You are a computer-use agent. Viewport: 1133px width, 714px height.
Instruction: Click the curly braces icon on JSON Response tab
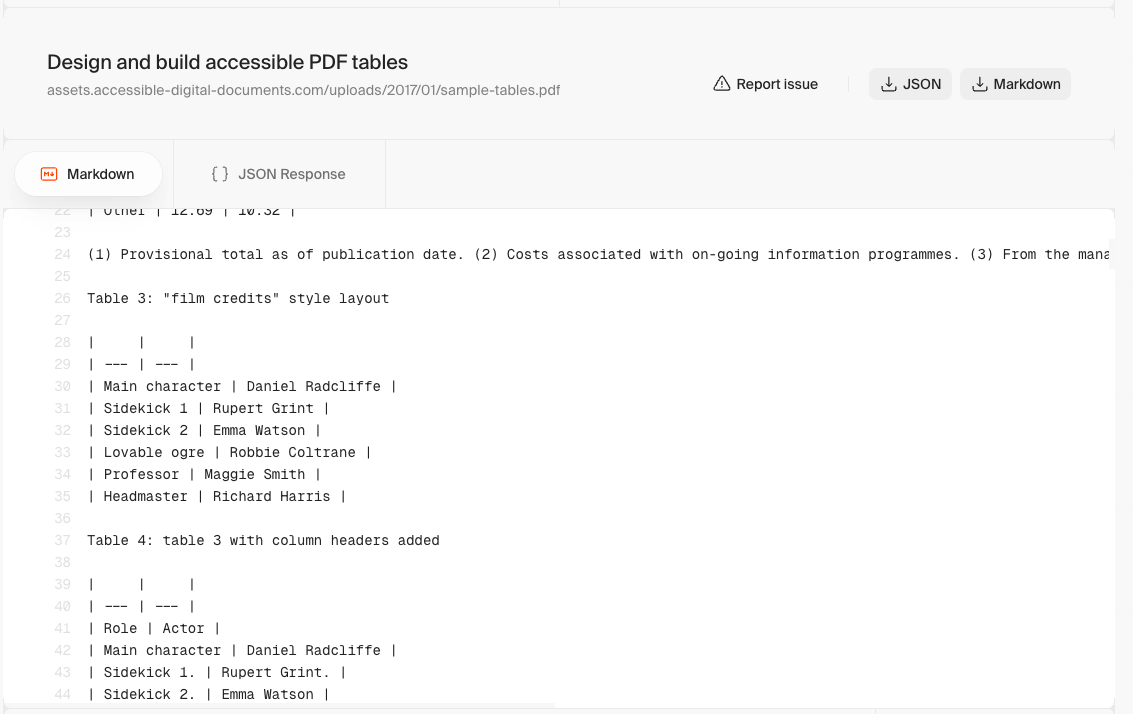[220, 174]
